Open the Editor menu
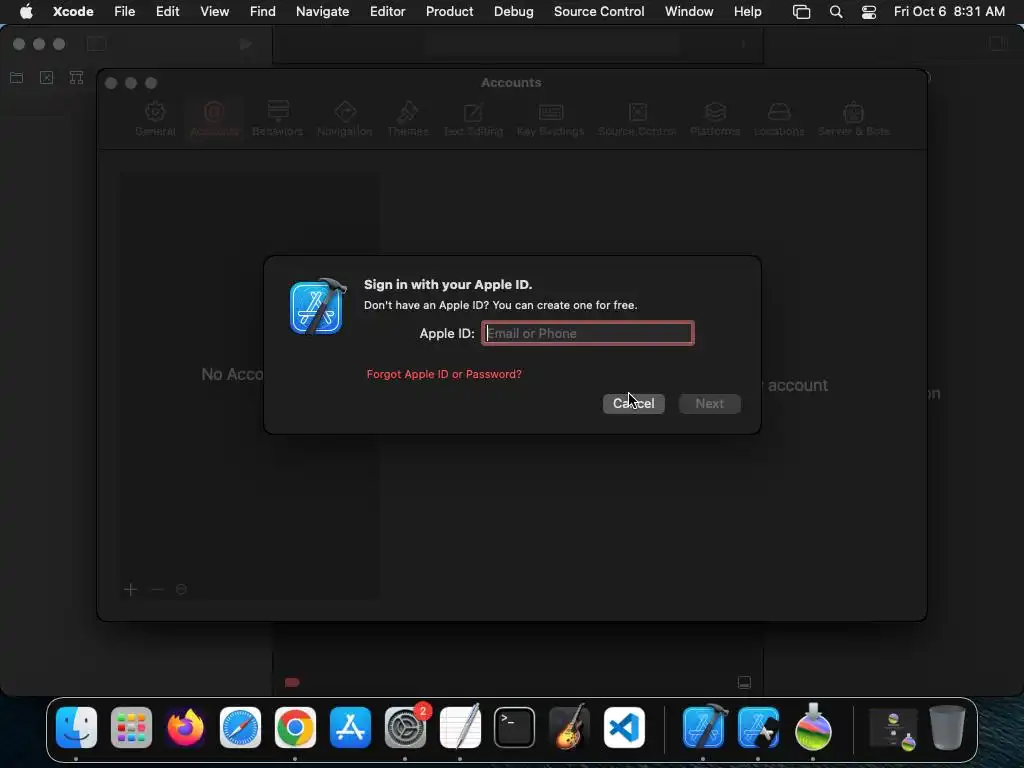The height and width of the screenshot is (768, 1024). tap(387, 11)
